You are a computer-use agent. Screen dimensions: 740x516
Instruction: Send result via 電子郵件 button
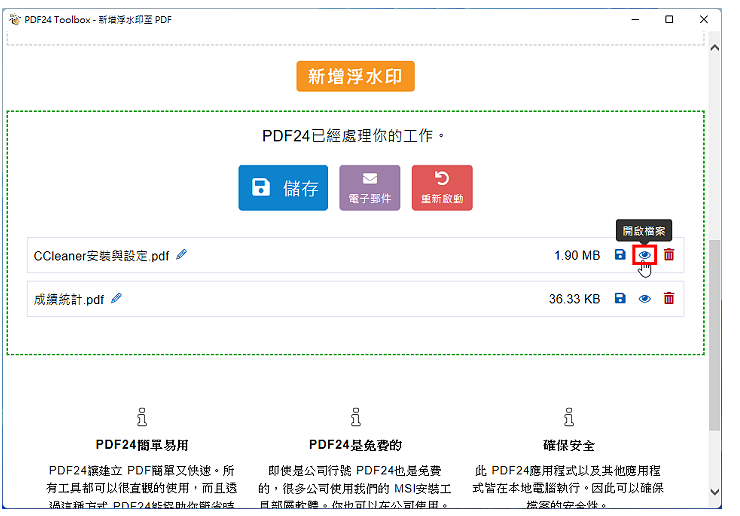(x=370, y=187)
